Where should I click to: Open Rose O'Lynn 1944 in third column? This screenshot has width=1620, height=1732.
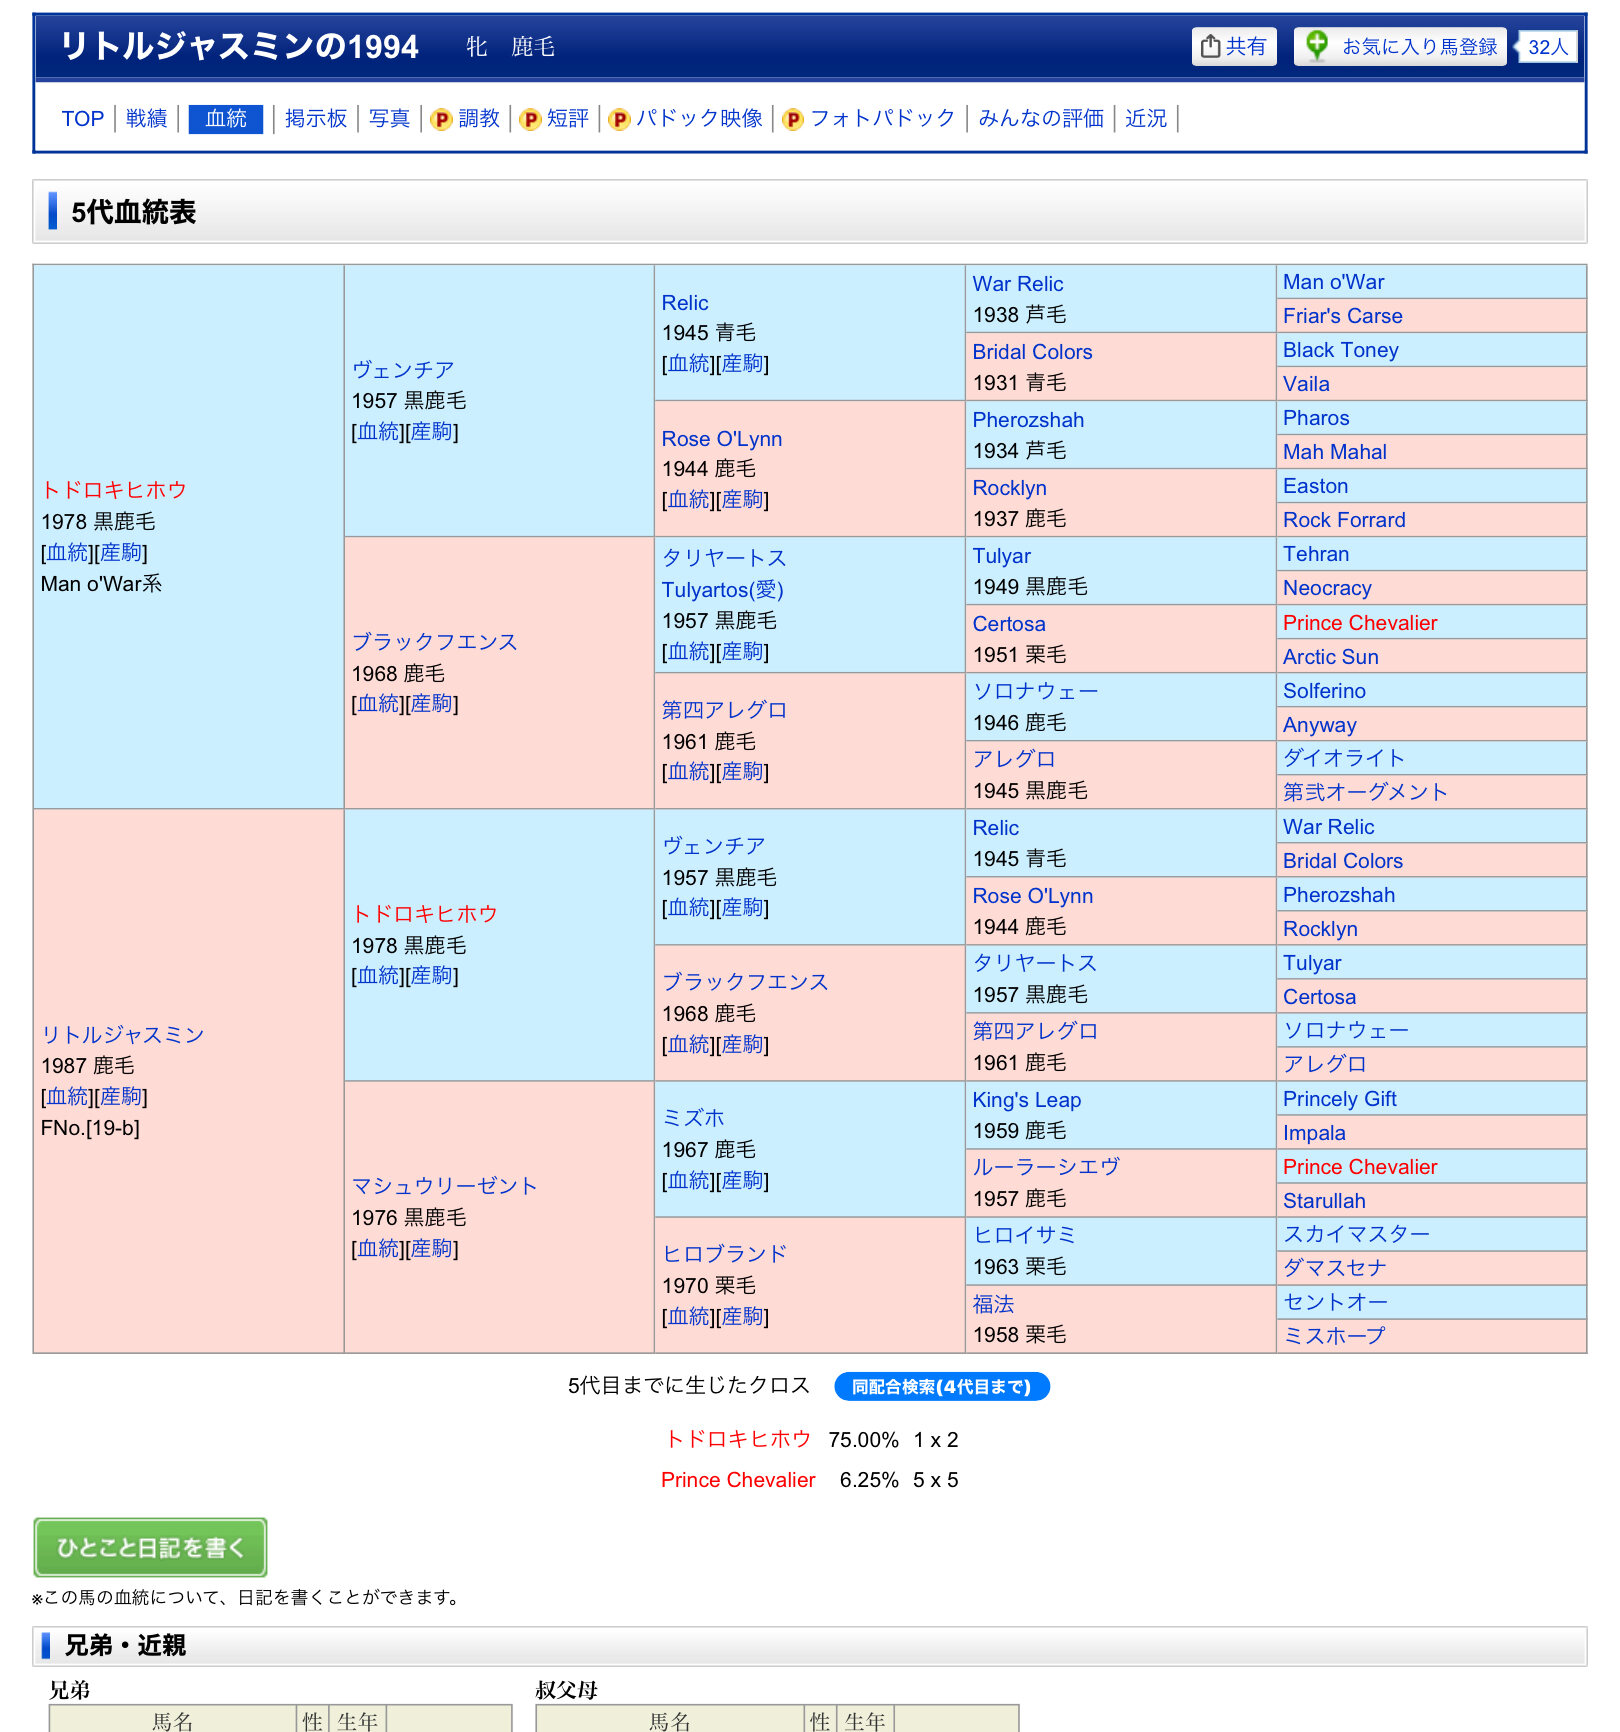coord(722,439)
